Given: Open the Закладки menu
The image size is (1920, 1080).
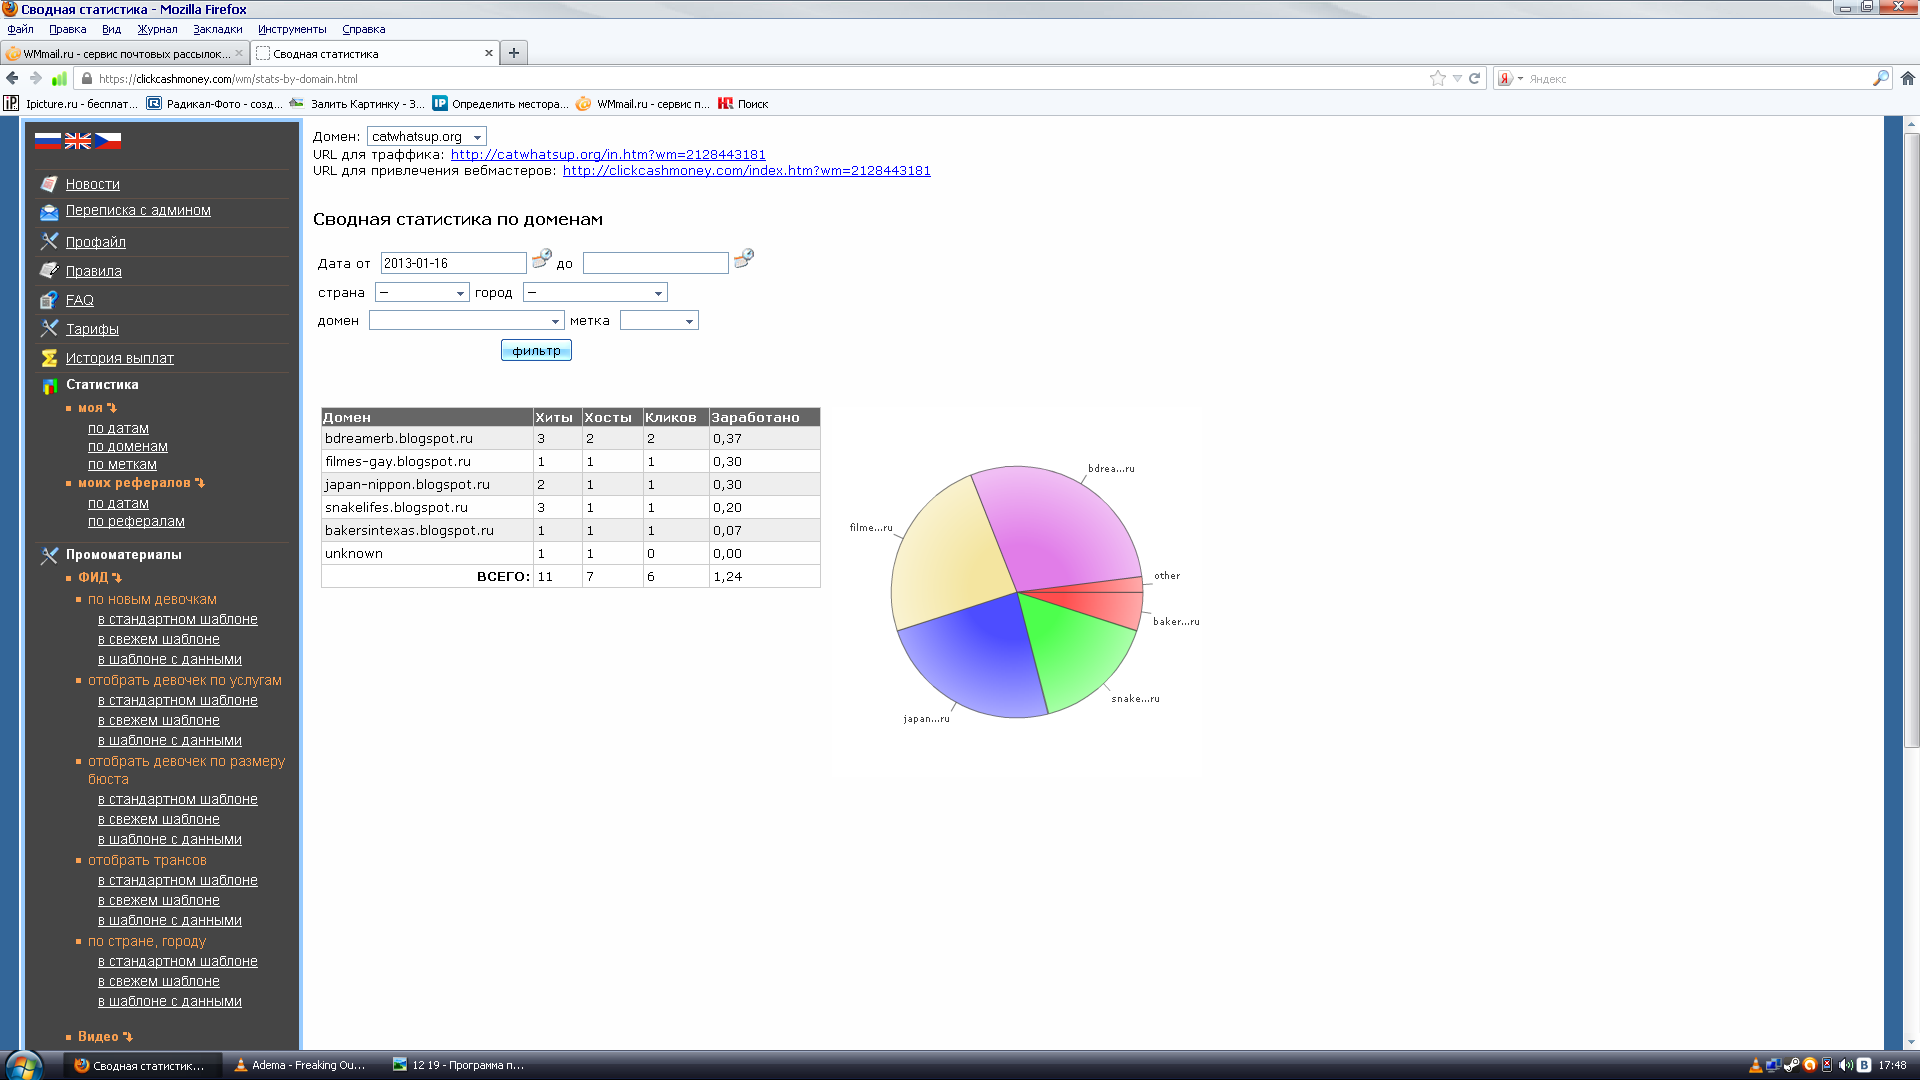Looking at the screenshot, I should (217, 29).
